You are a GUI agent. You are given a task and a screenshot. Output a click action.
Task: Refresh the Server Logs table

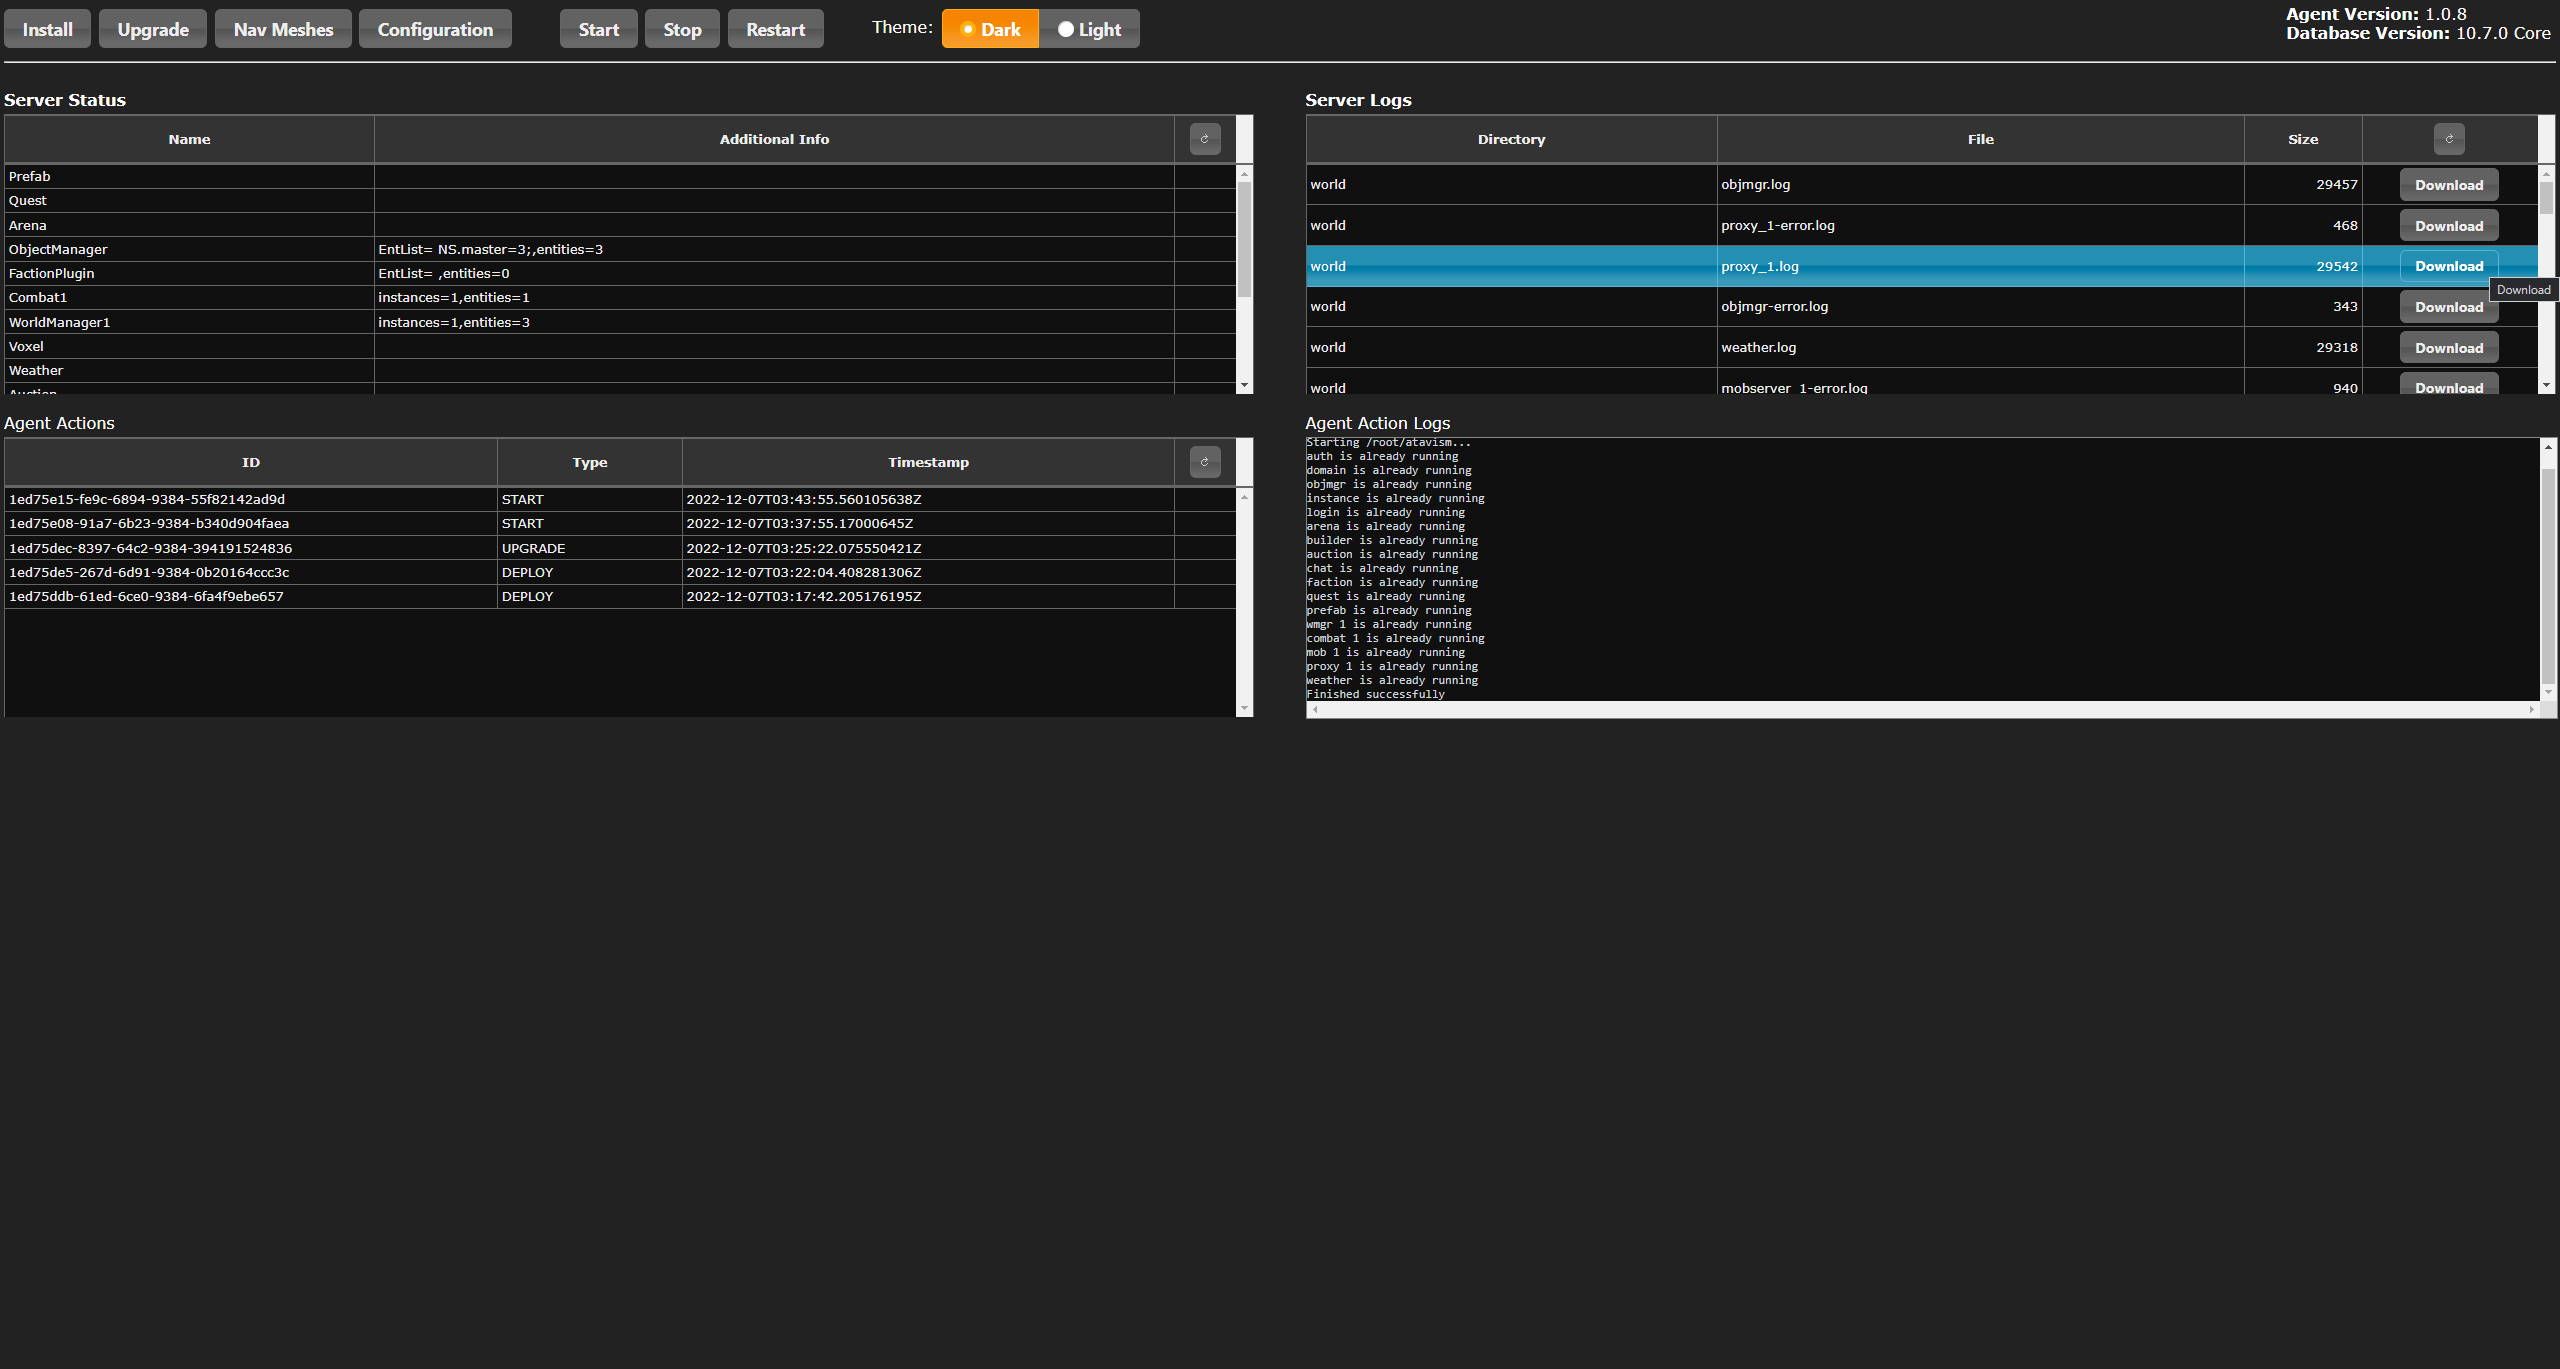click(x=2448, y=139)
